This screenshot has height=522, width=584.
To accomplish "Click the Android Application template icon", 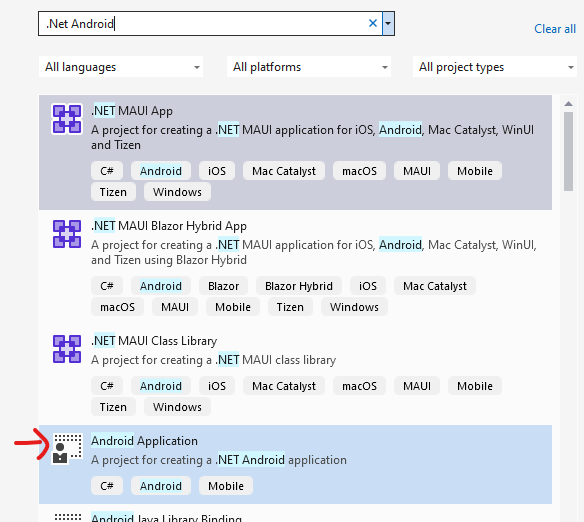I will (67, 449).
